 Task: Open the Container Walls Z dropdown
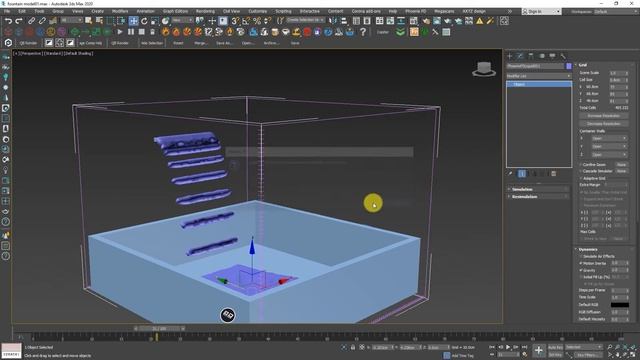(x=609, y=154)
